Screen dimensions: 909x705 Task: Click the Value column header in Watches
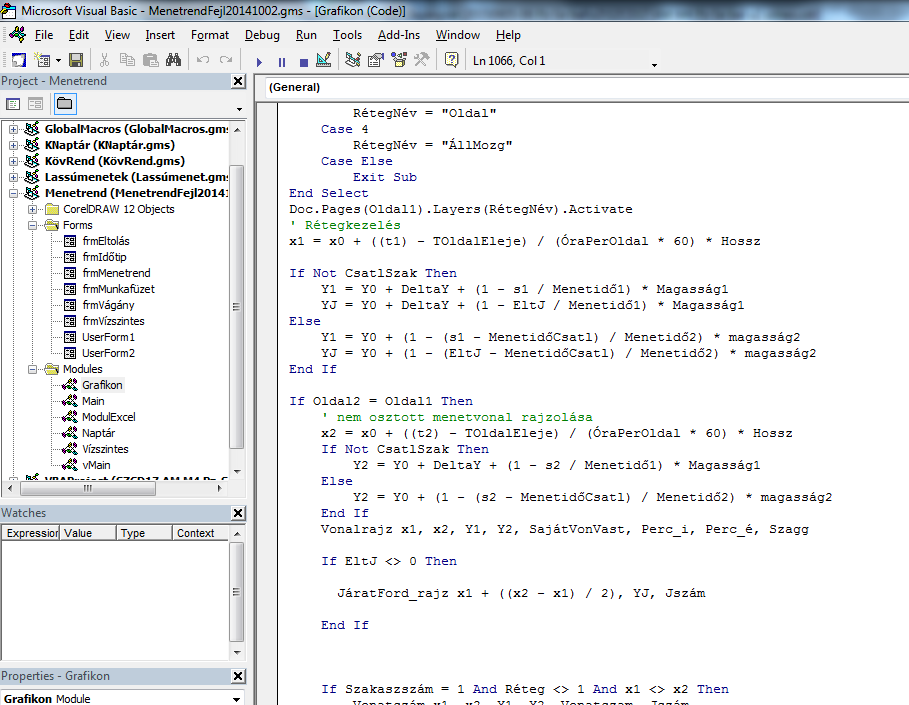point(88,533)
